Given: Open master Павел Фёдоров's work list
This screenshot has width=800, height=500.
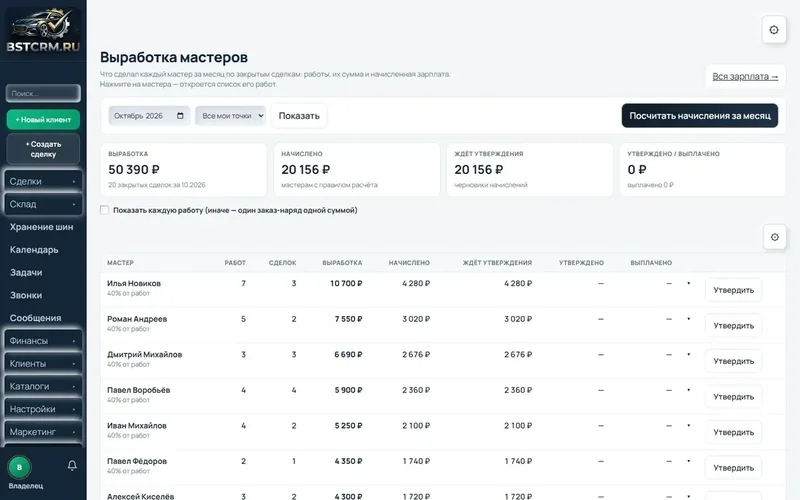Looking at the screenshot, I should 137,461.
